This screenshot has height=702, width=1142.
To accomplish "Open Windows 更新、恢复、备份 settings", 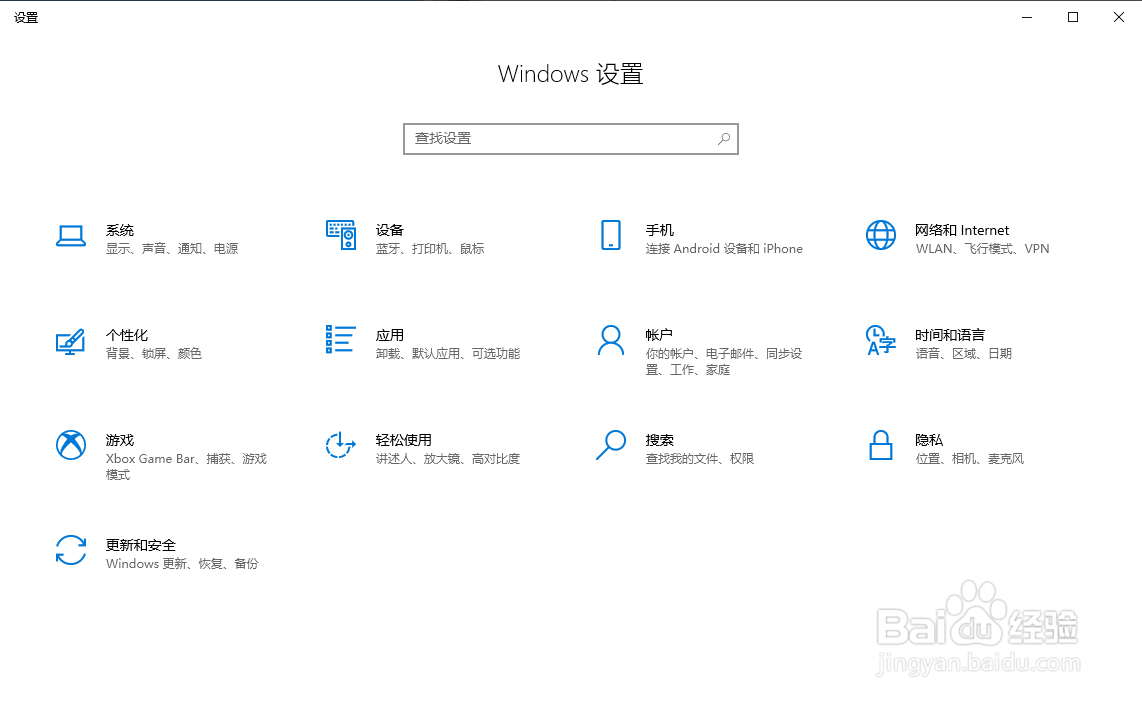I will tap(181, 564).
